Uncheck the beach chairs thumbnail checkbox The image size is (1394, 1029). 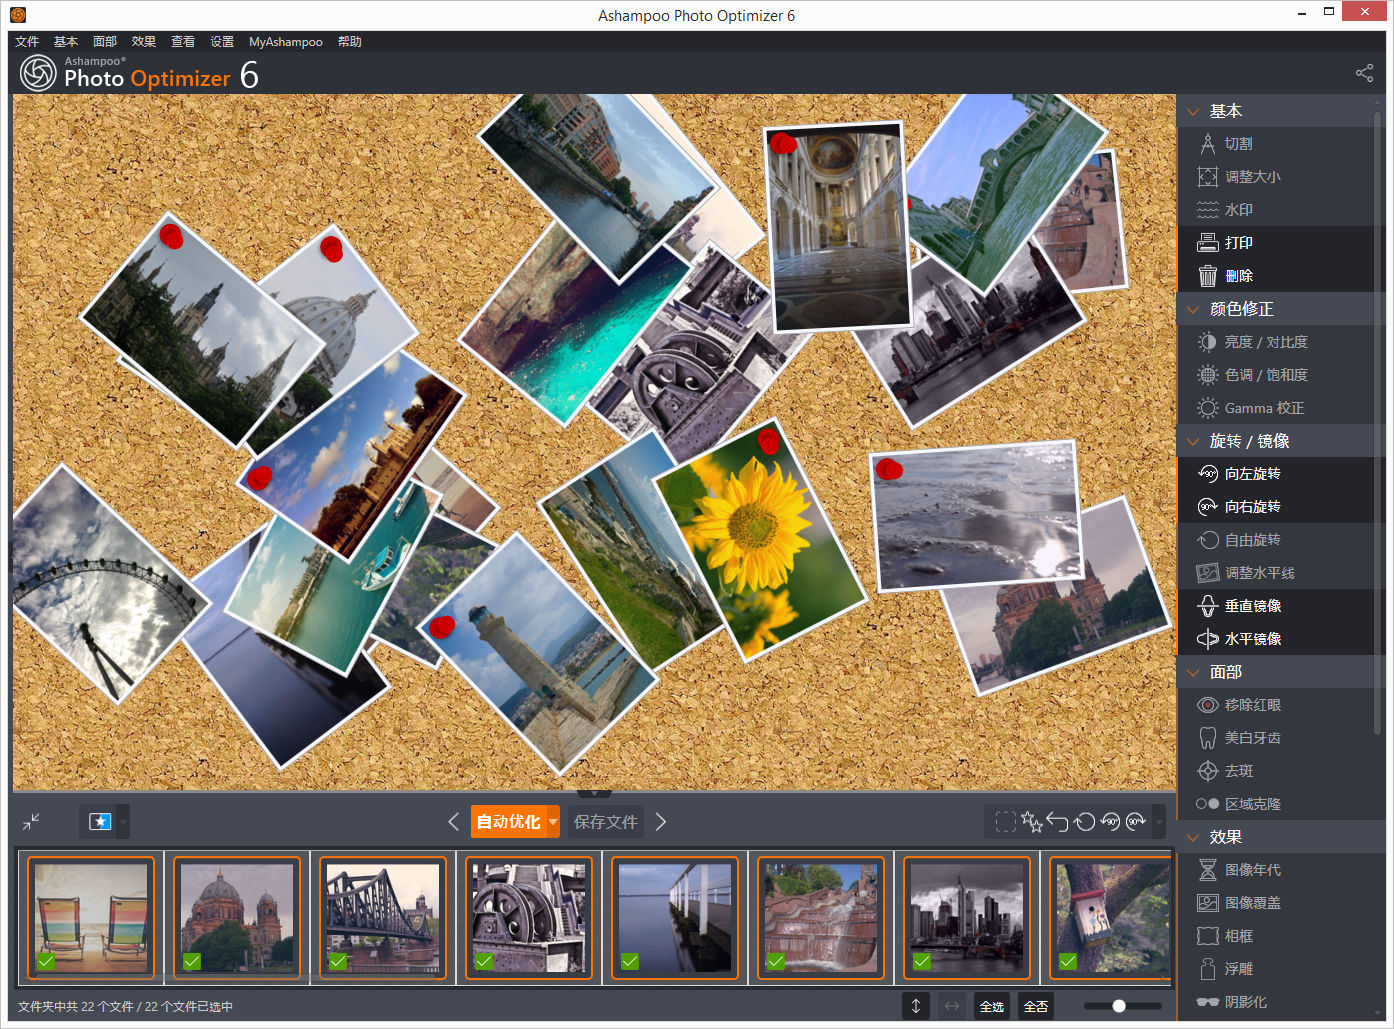coord(46,962)
